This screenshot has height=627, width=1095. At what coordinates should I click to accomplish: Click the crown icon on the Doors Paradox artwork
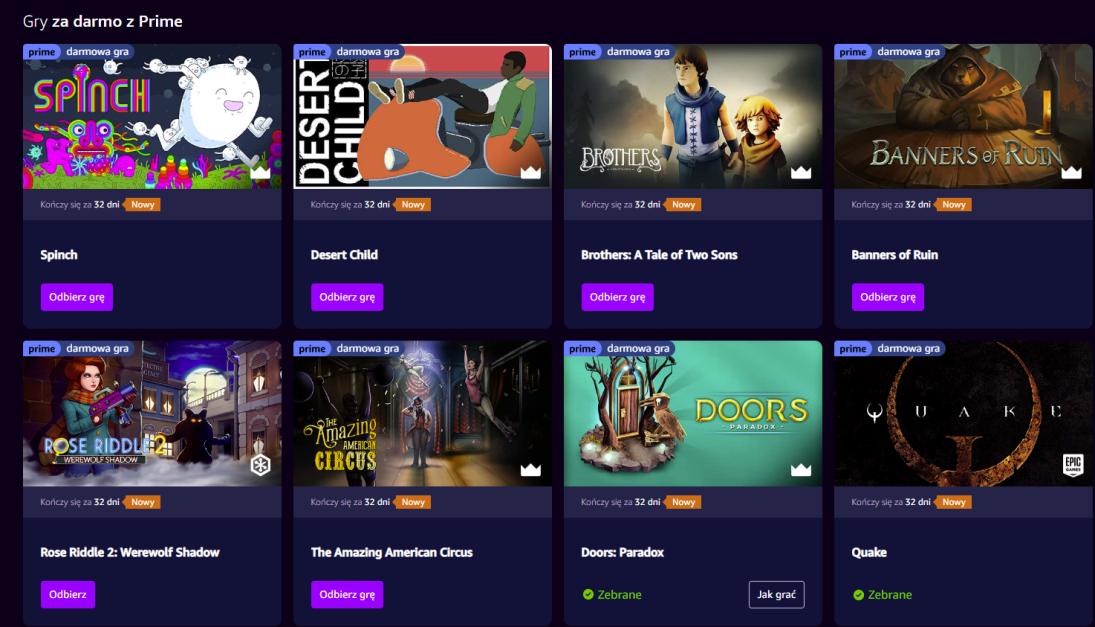[x=801, y=469]
